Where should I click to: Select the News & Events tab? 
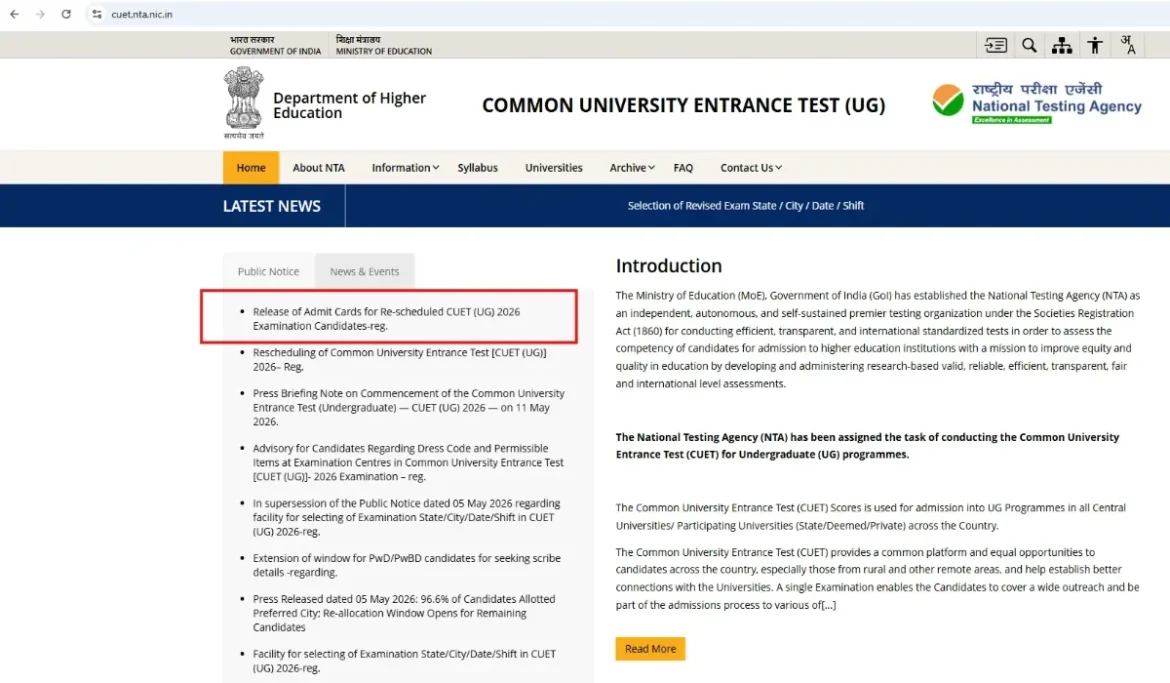pos(365,272)
